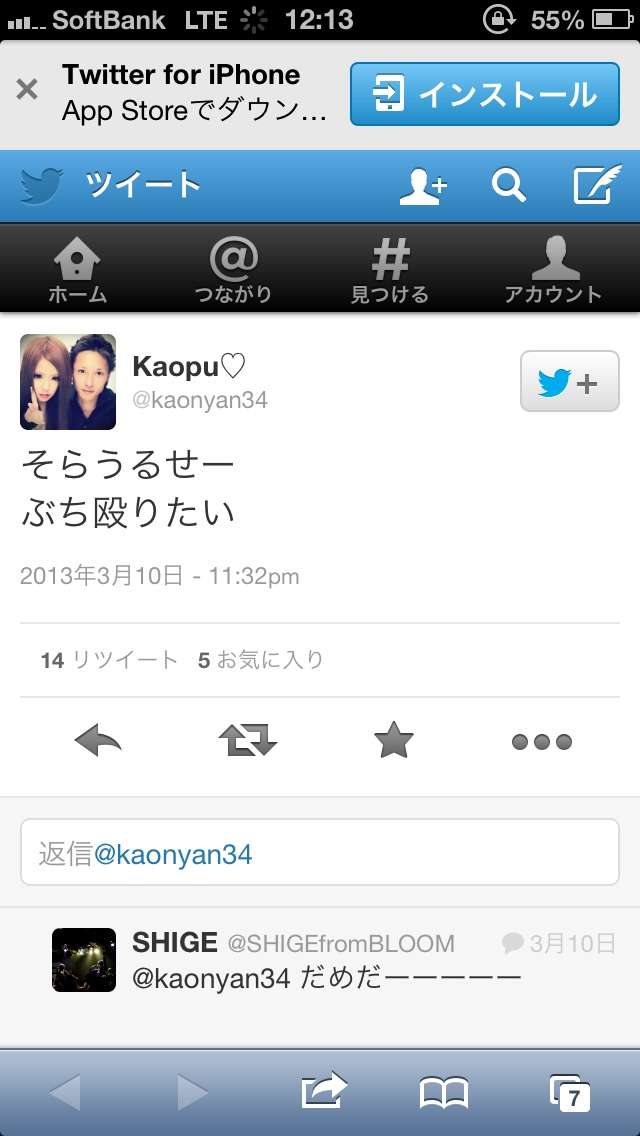Screen dimensions: 640x1136
Task: Switch to the つながり tab
Action: 234,271
